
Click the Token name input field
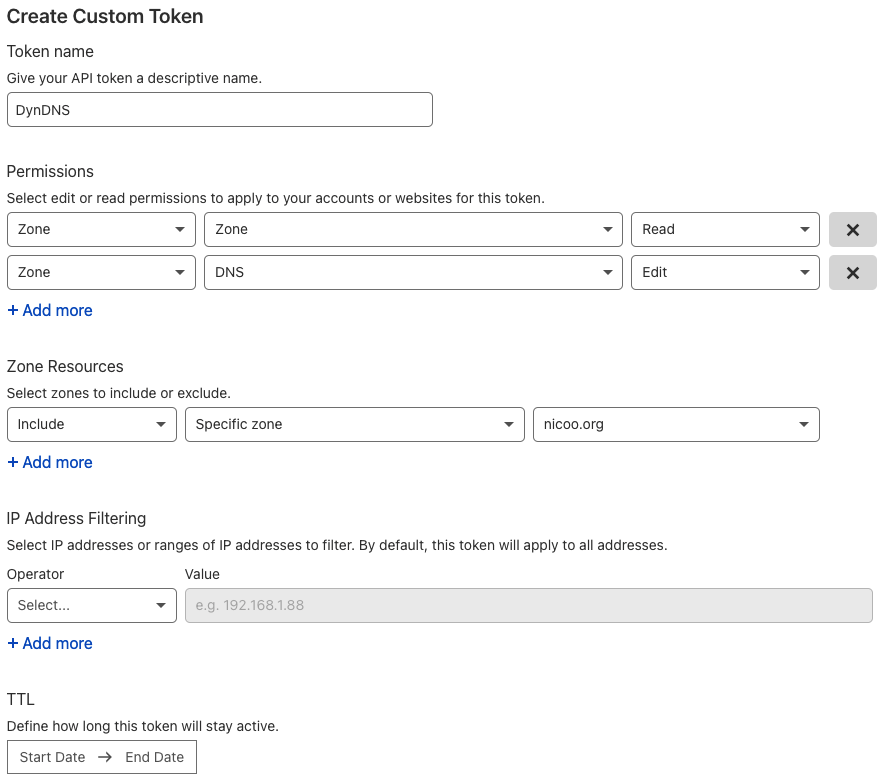point(219,110)
